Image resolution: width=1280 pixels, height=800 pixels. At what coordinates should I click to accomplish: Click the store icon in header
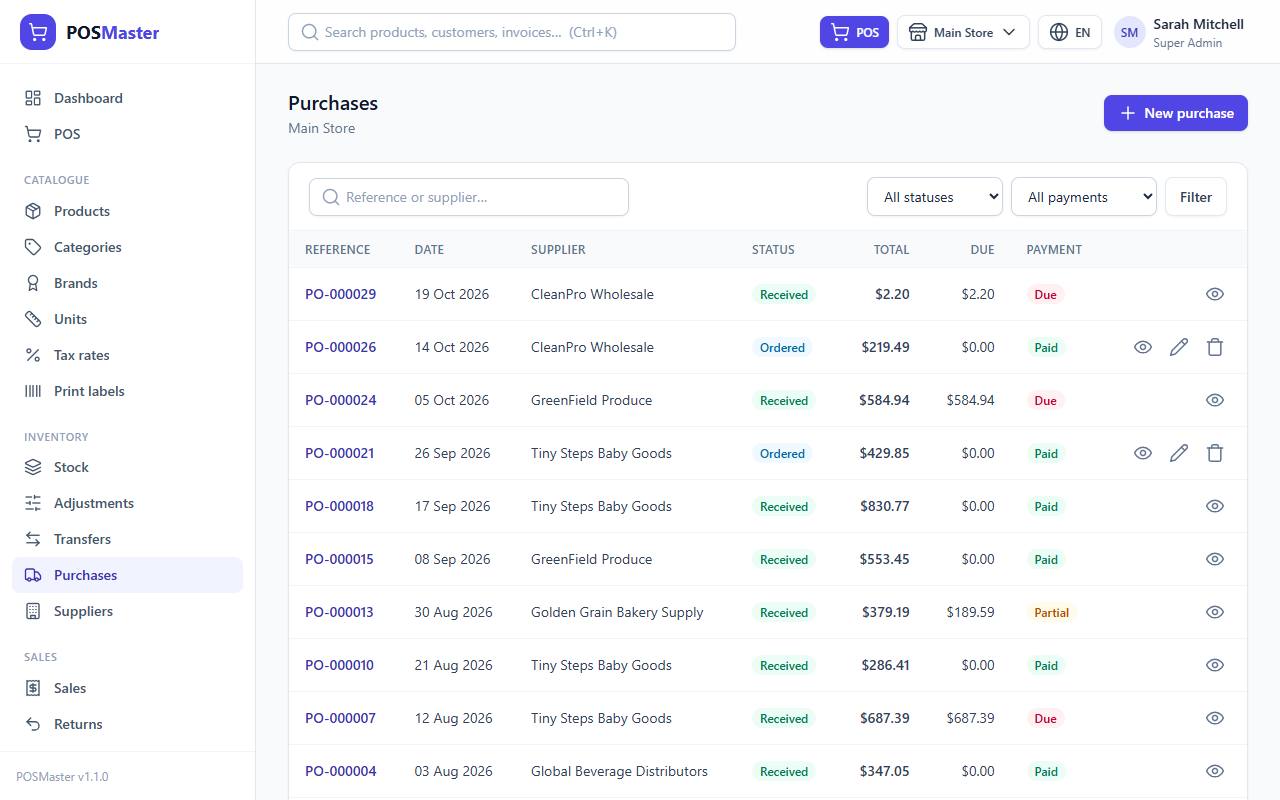917,32
